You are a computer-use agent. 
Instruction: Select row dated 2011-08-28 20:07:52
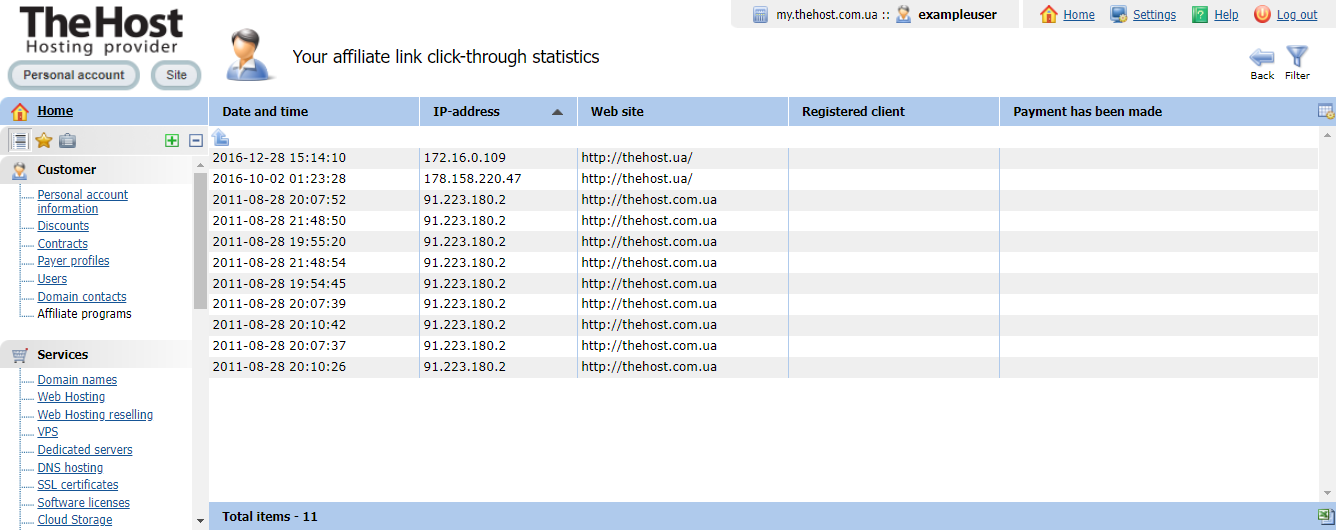pos(763,200)
